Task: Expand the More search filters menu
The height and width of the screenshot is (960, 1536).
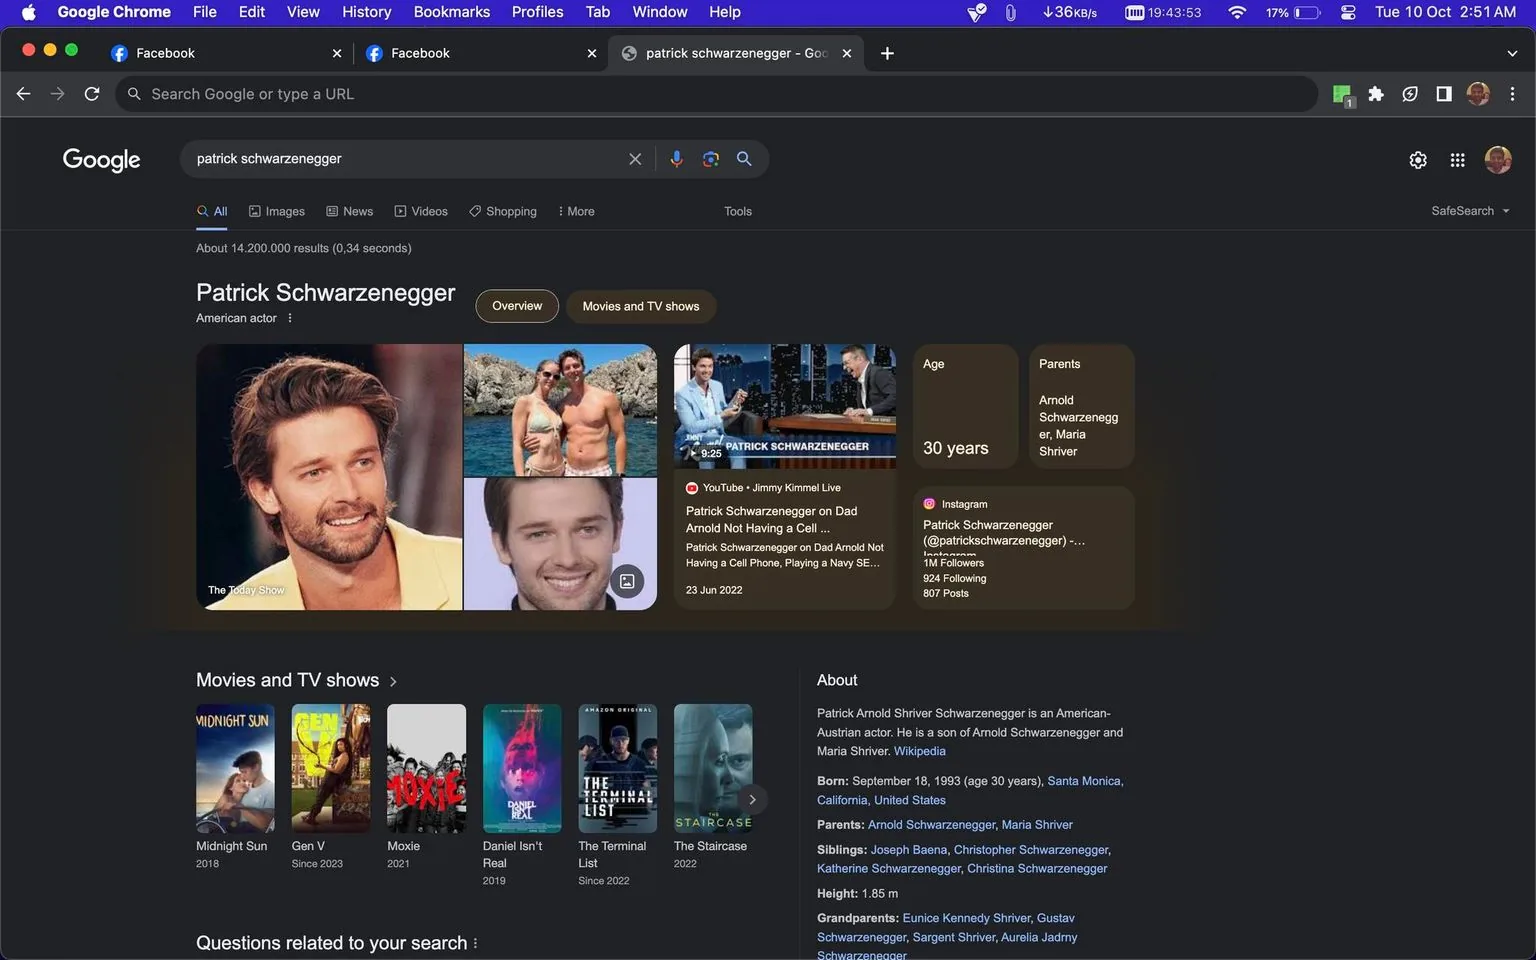Action: pyautogui.click(x=576, y=211)
